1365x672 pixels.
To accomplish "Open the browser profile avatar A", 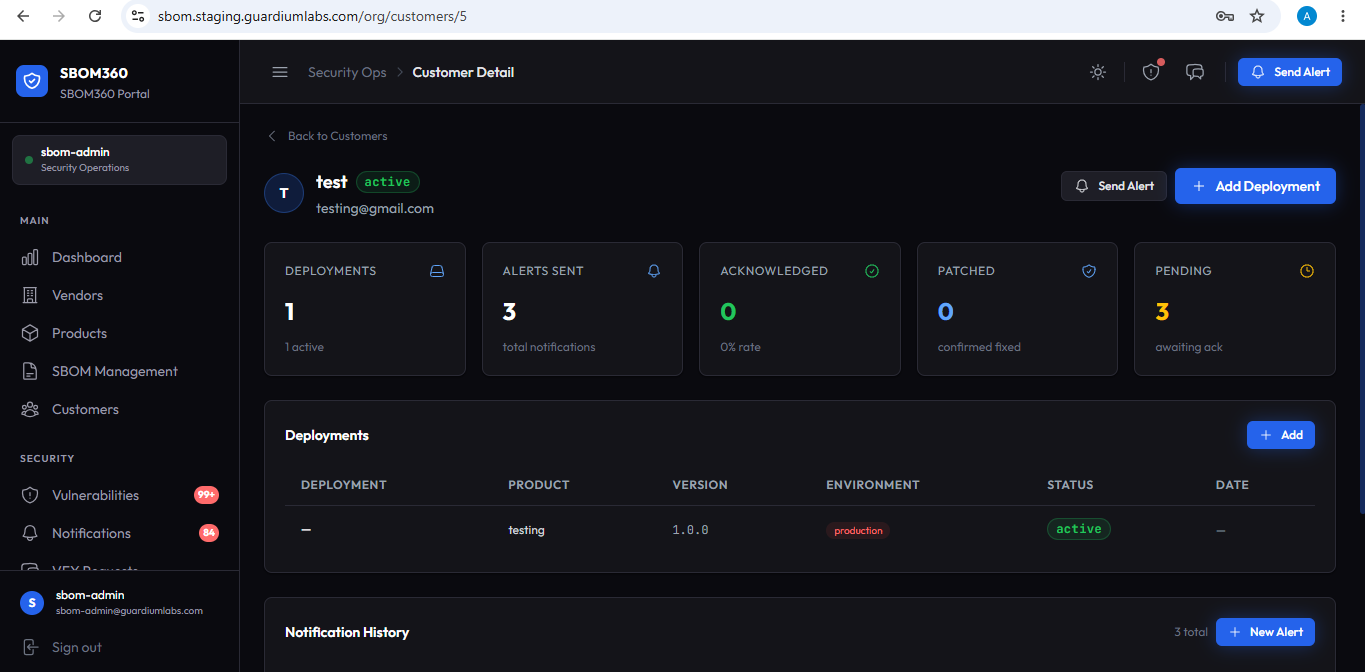I will point(1307,16).
